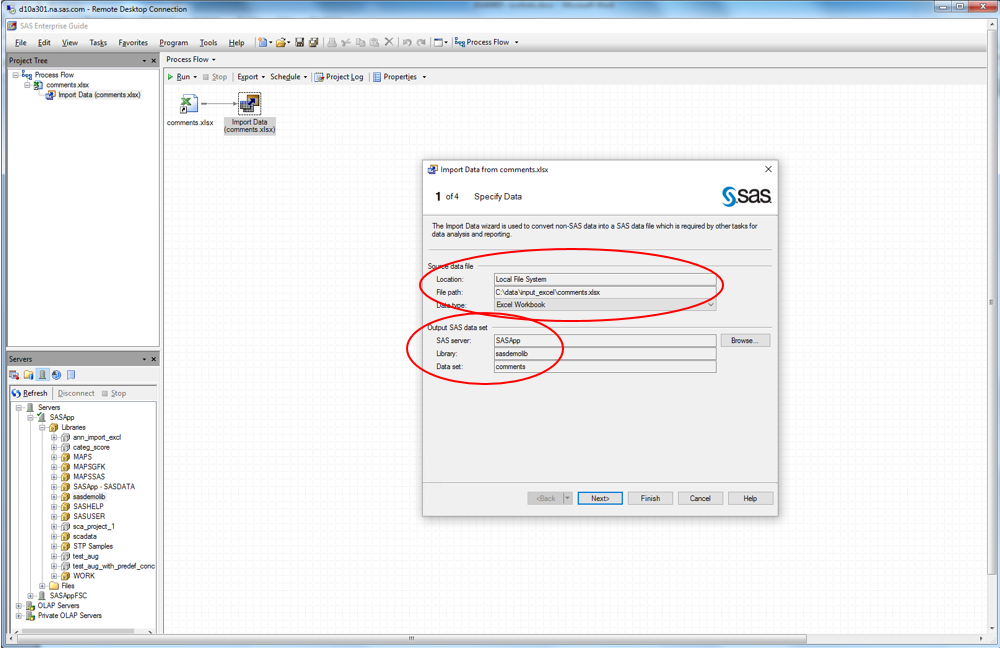Expand the OLAP Servers node
Image resolution: width=1000 pixels, height=648 pixels.
click(18, 605)
